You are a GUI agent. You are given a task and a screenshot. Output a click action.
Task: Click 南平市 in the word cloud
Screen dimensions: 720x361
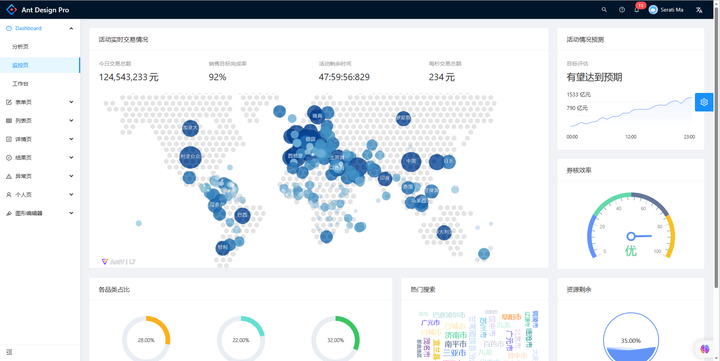click(455, 344)
